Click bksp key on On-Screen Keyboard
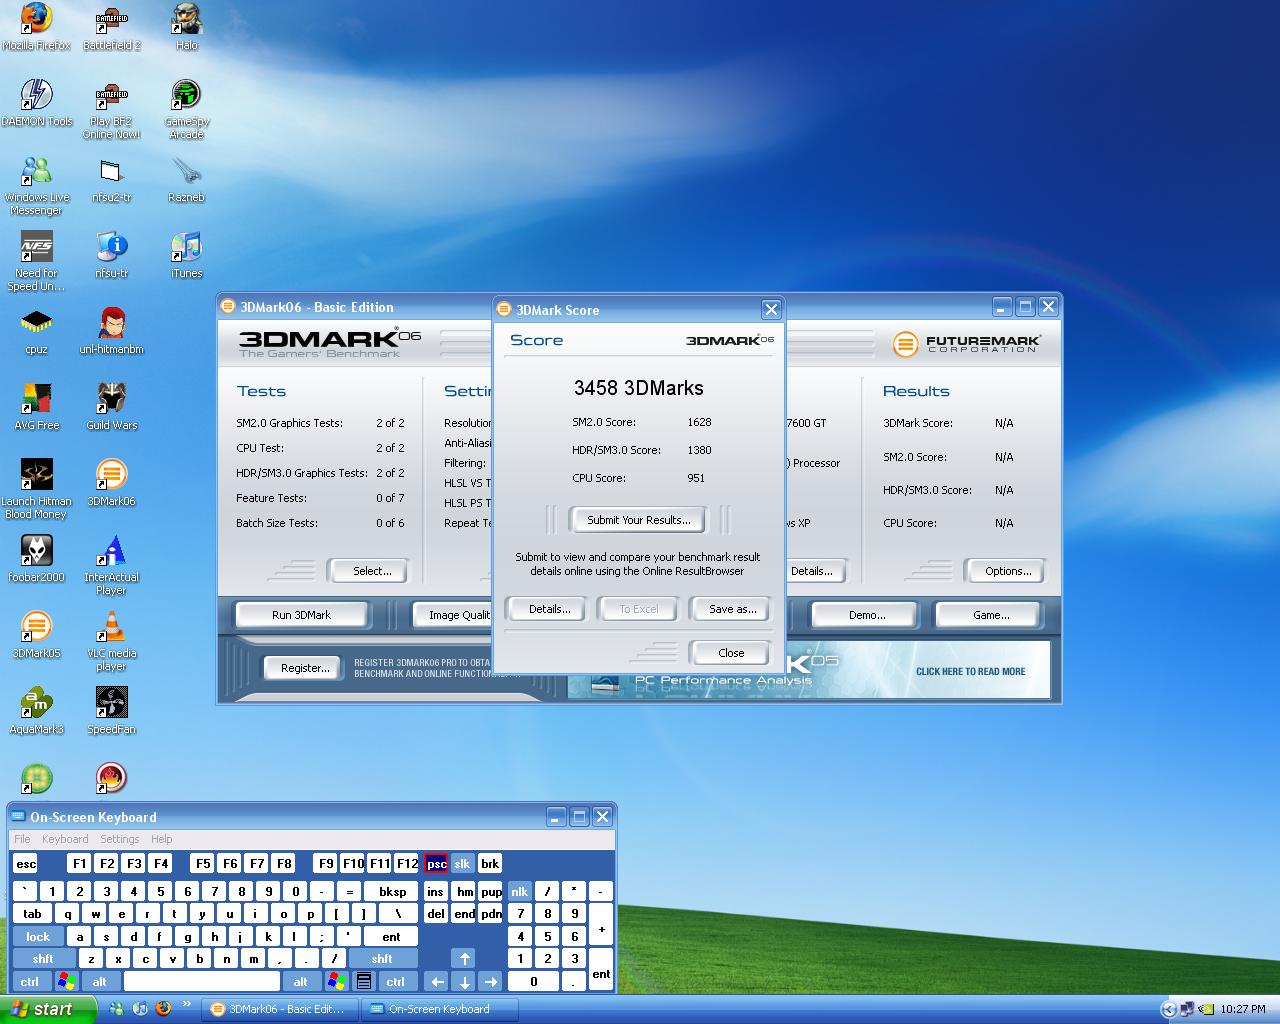1280x1024 pixels. (392, 891)
